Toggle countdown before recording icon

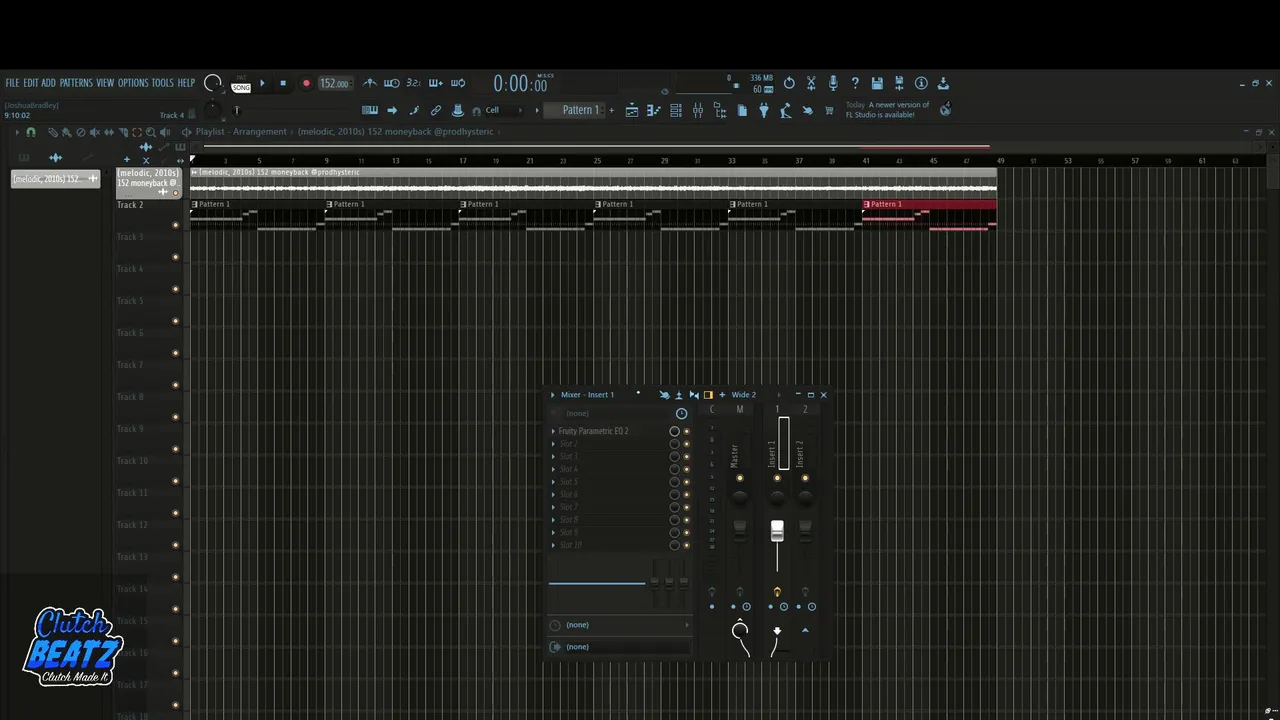tap(413, 83)
